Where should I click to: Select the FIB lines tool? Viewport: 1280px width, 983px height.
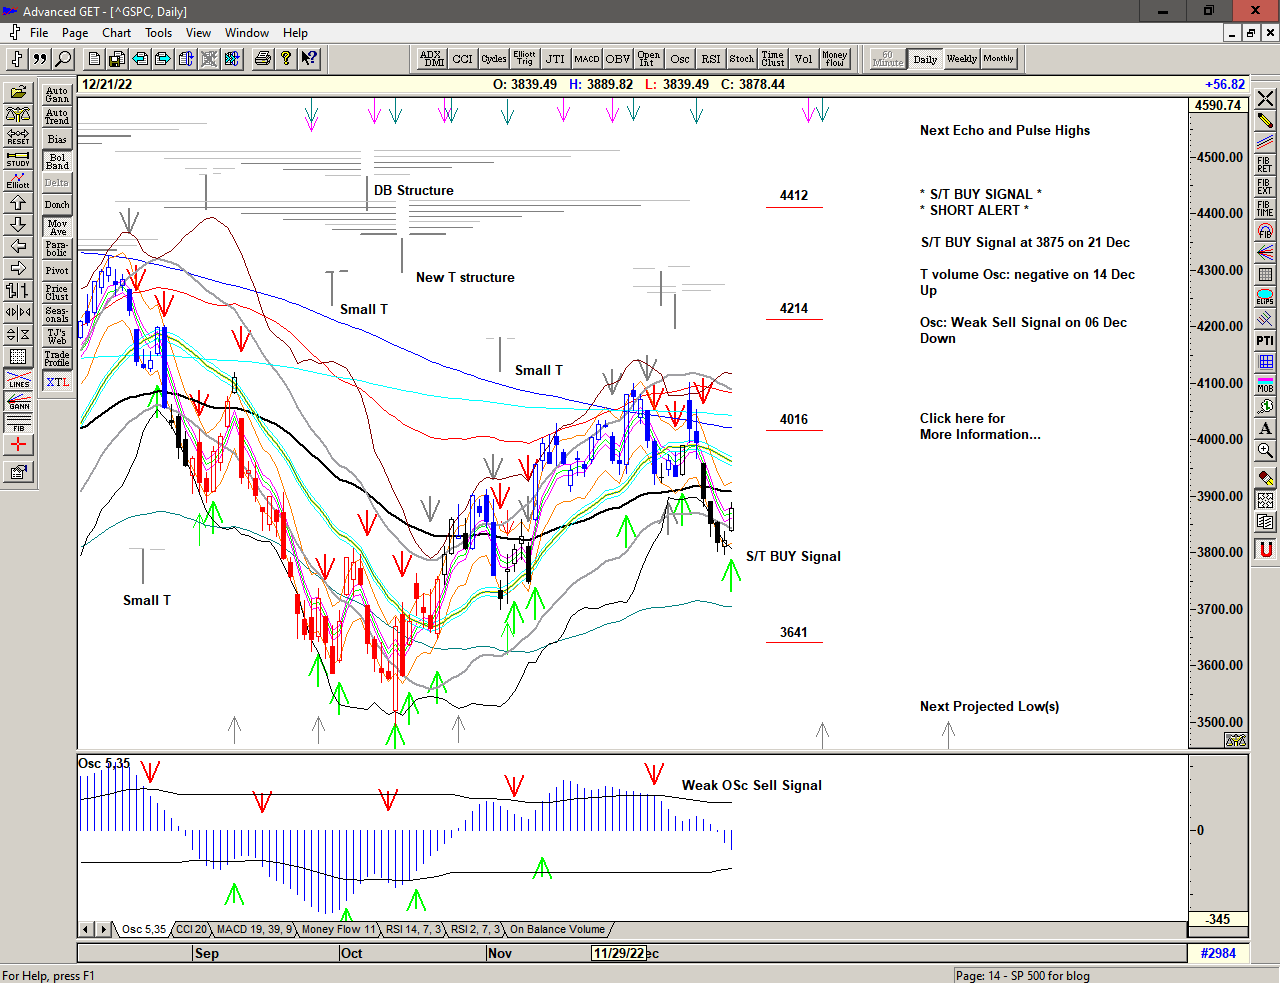click(18, 423)
